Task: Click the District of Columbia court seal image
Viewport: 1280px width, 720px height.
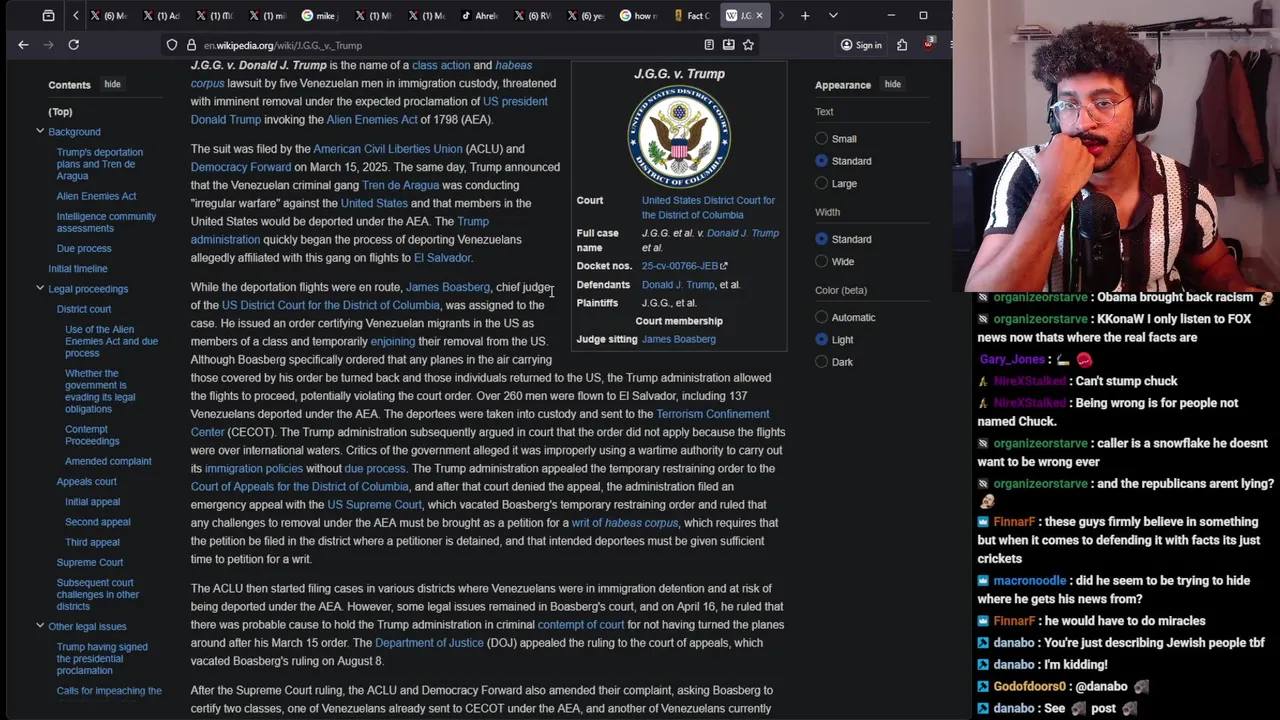Action: (679, 137)
